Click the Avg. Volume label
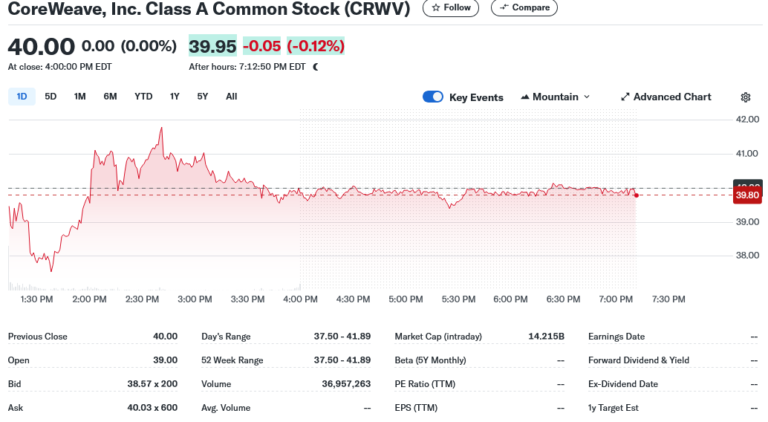768x422 pixels. (x=226, y=408)
